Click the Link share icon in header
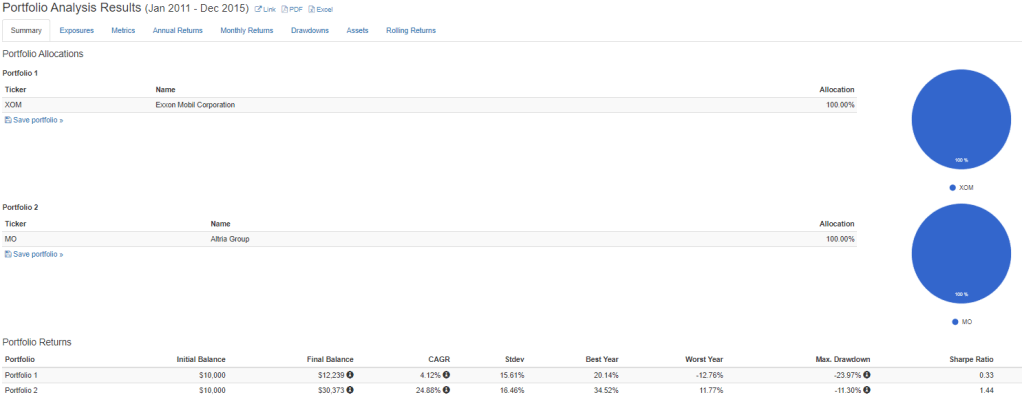1022x406 pixels. point(258,9)
